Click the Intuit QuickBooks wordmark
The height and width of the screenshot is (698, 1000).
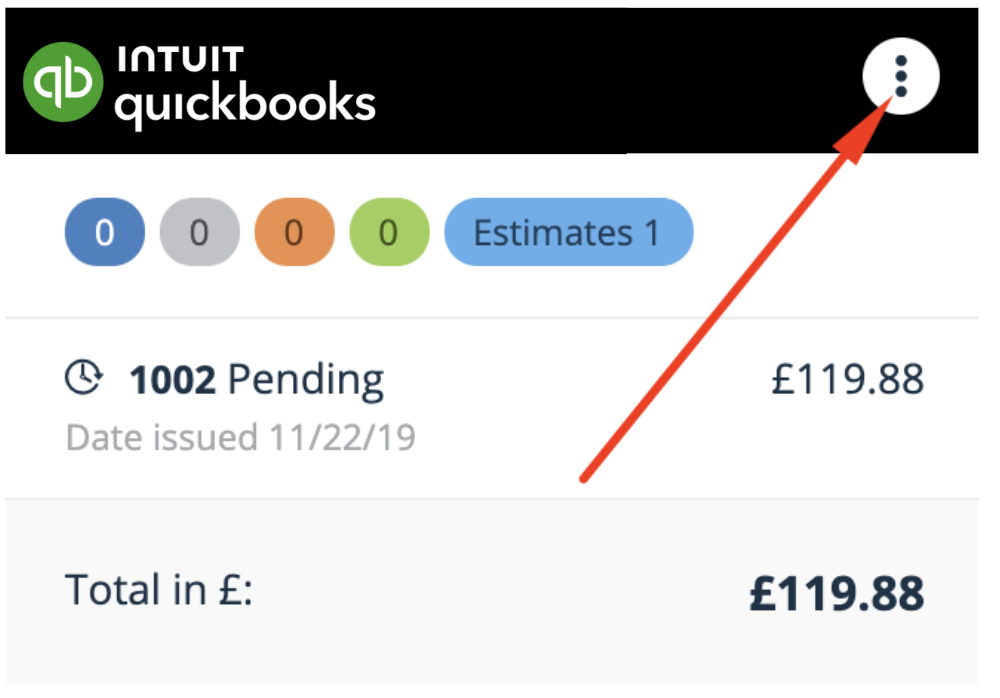tap(246, 87)
